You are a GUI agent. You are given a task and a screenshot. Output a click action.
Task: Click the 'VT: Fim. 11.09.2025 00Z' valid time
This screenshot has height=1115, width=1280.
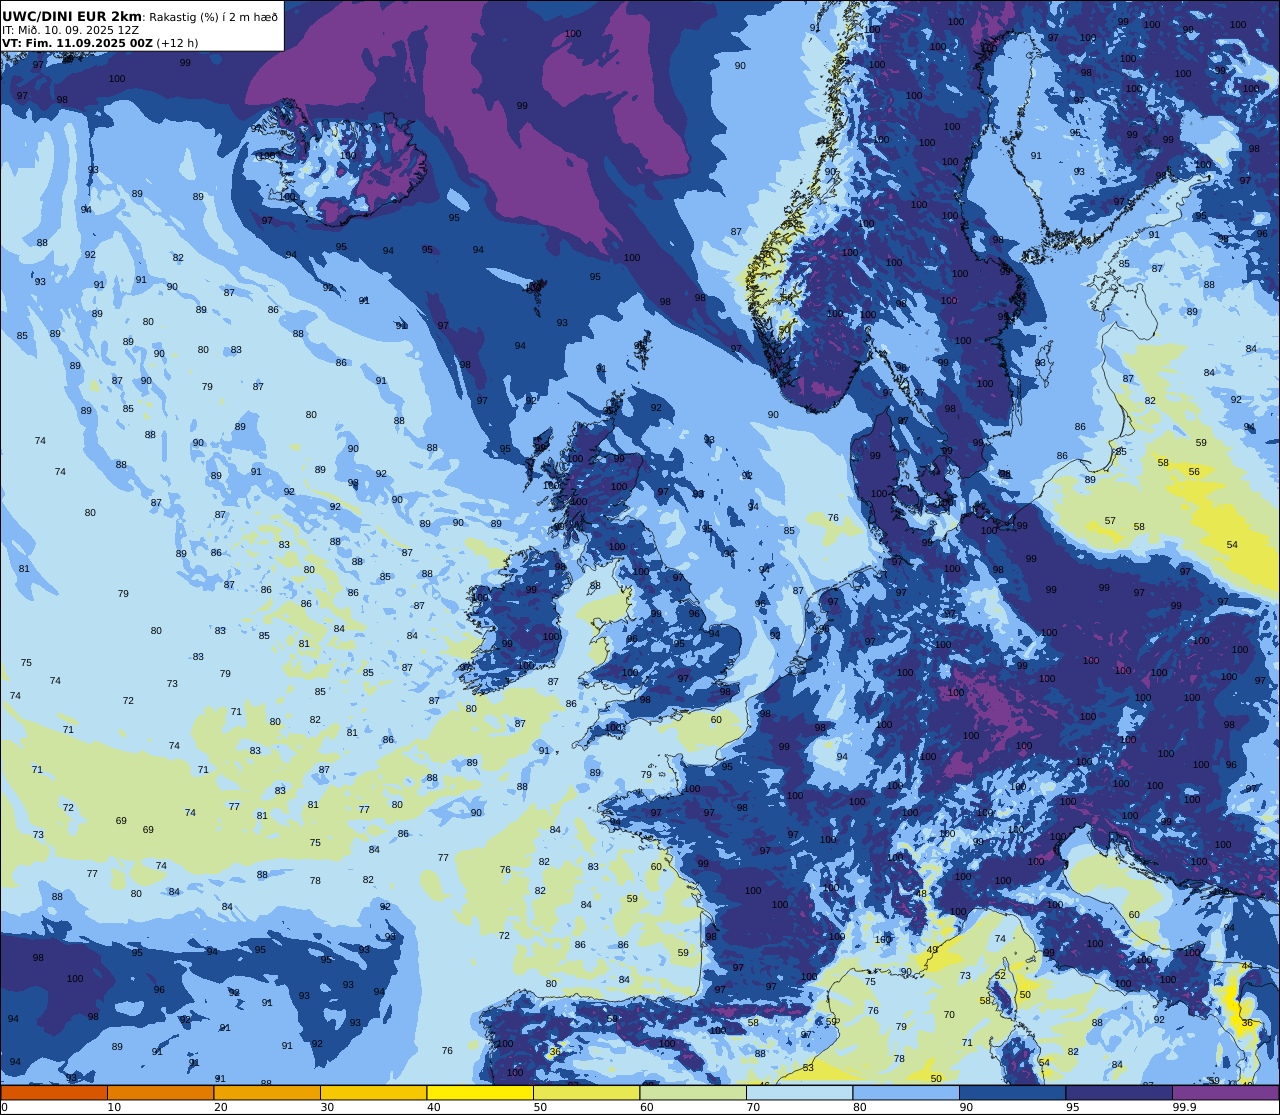coord(77,43)
